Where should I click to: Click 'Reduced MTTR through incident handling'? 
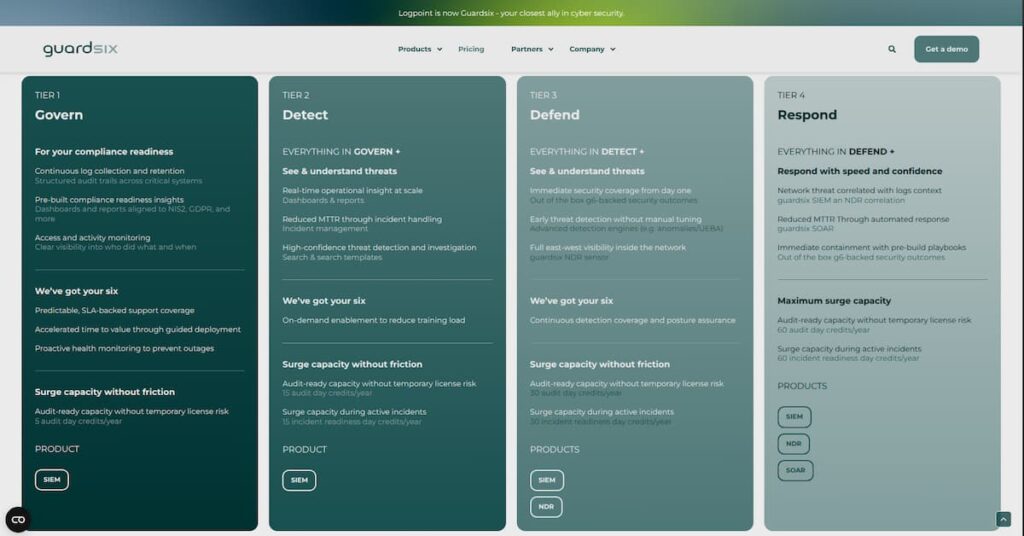(362, 219)
